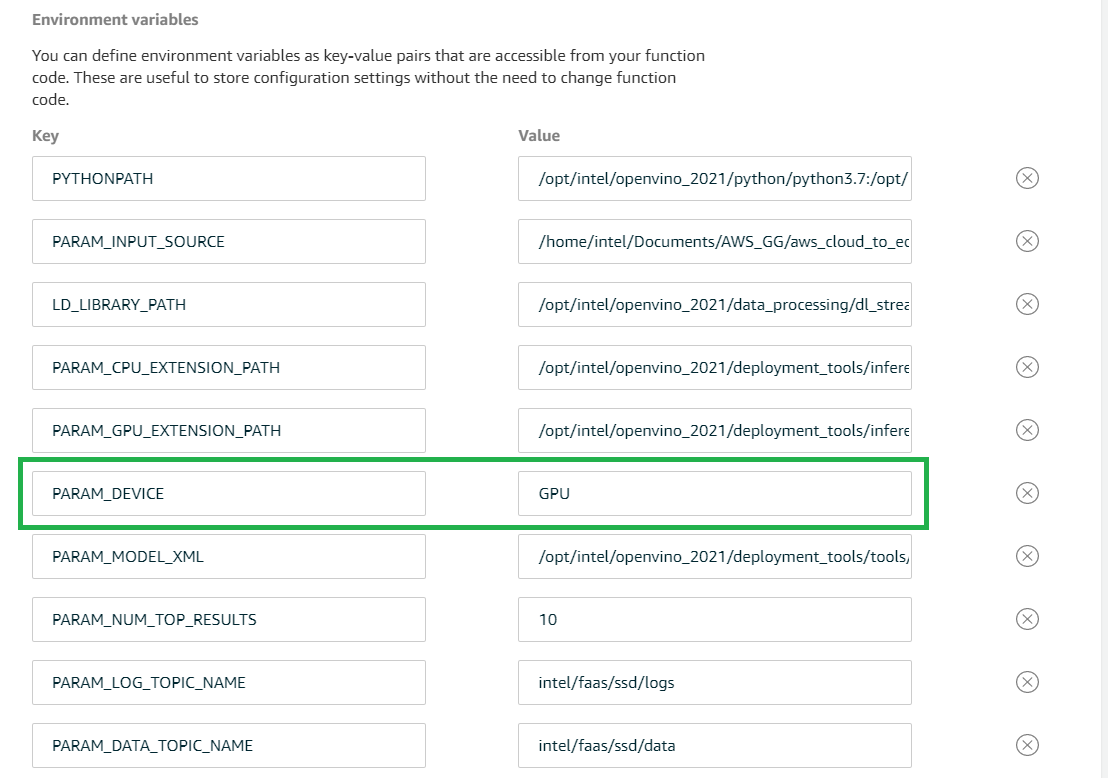Remove the LD_LIBRARY_PATH variable
The height and width of the screenshot is (778, 1108).
coord(1027,304)
